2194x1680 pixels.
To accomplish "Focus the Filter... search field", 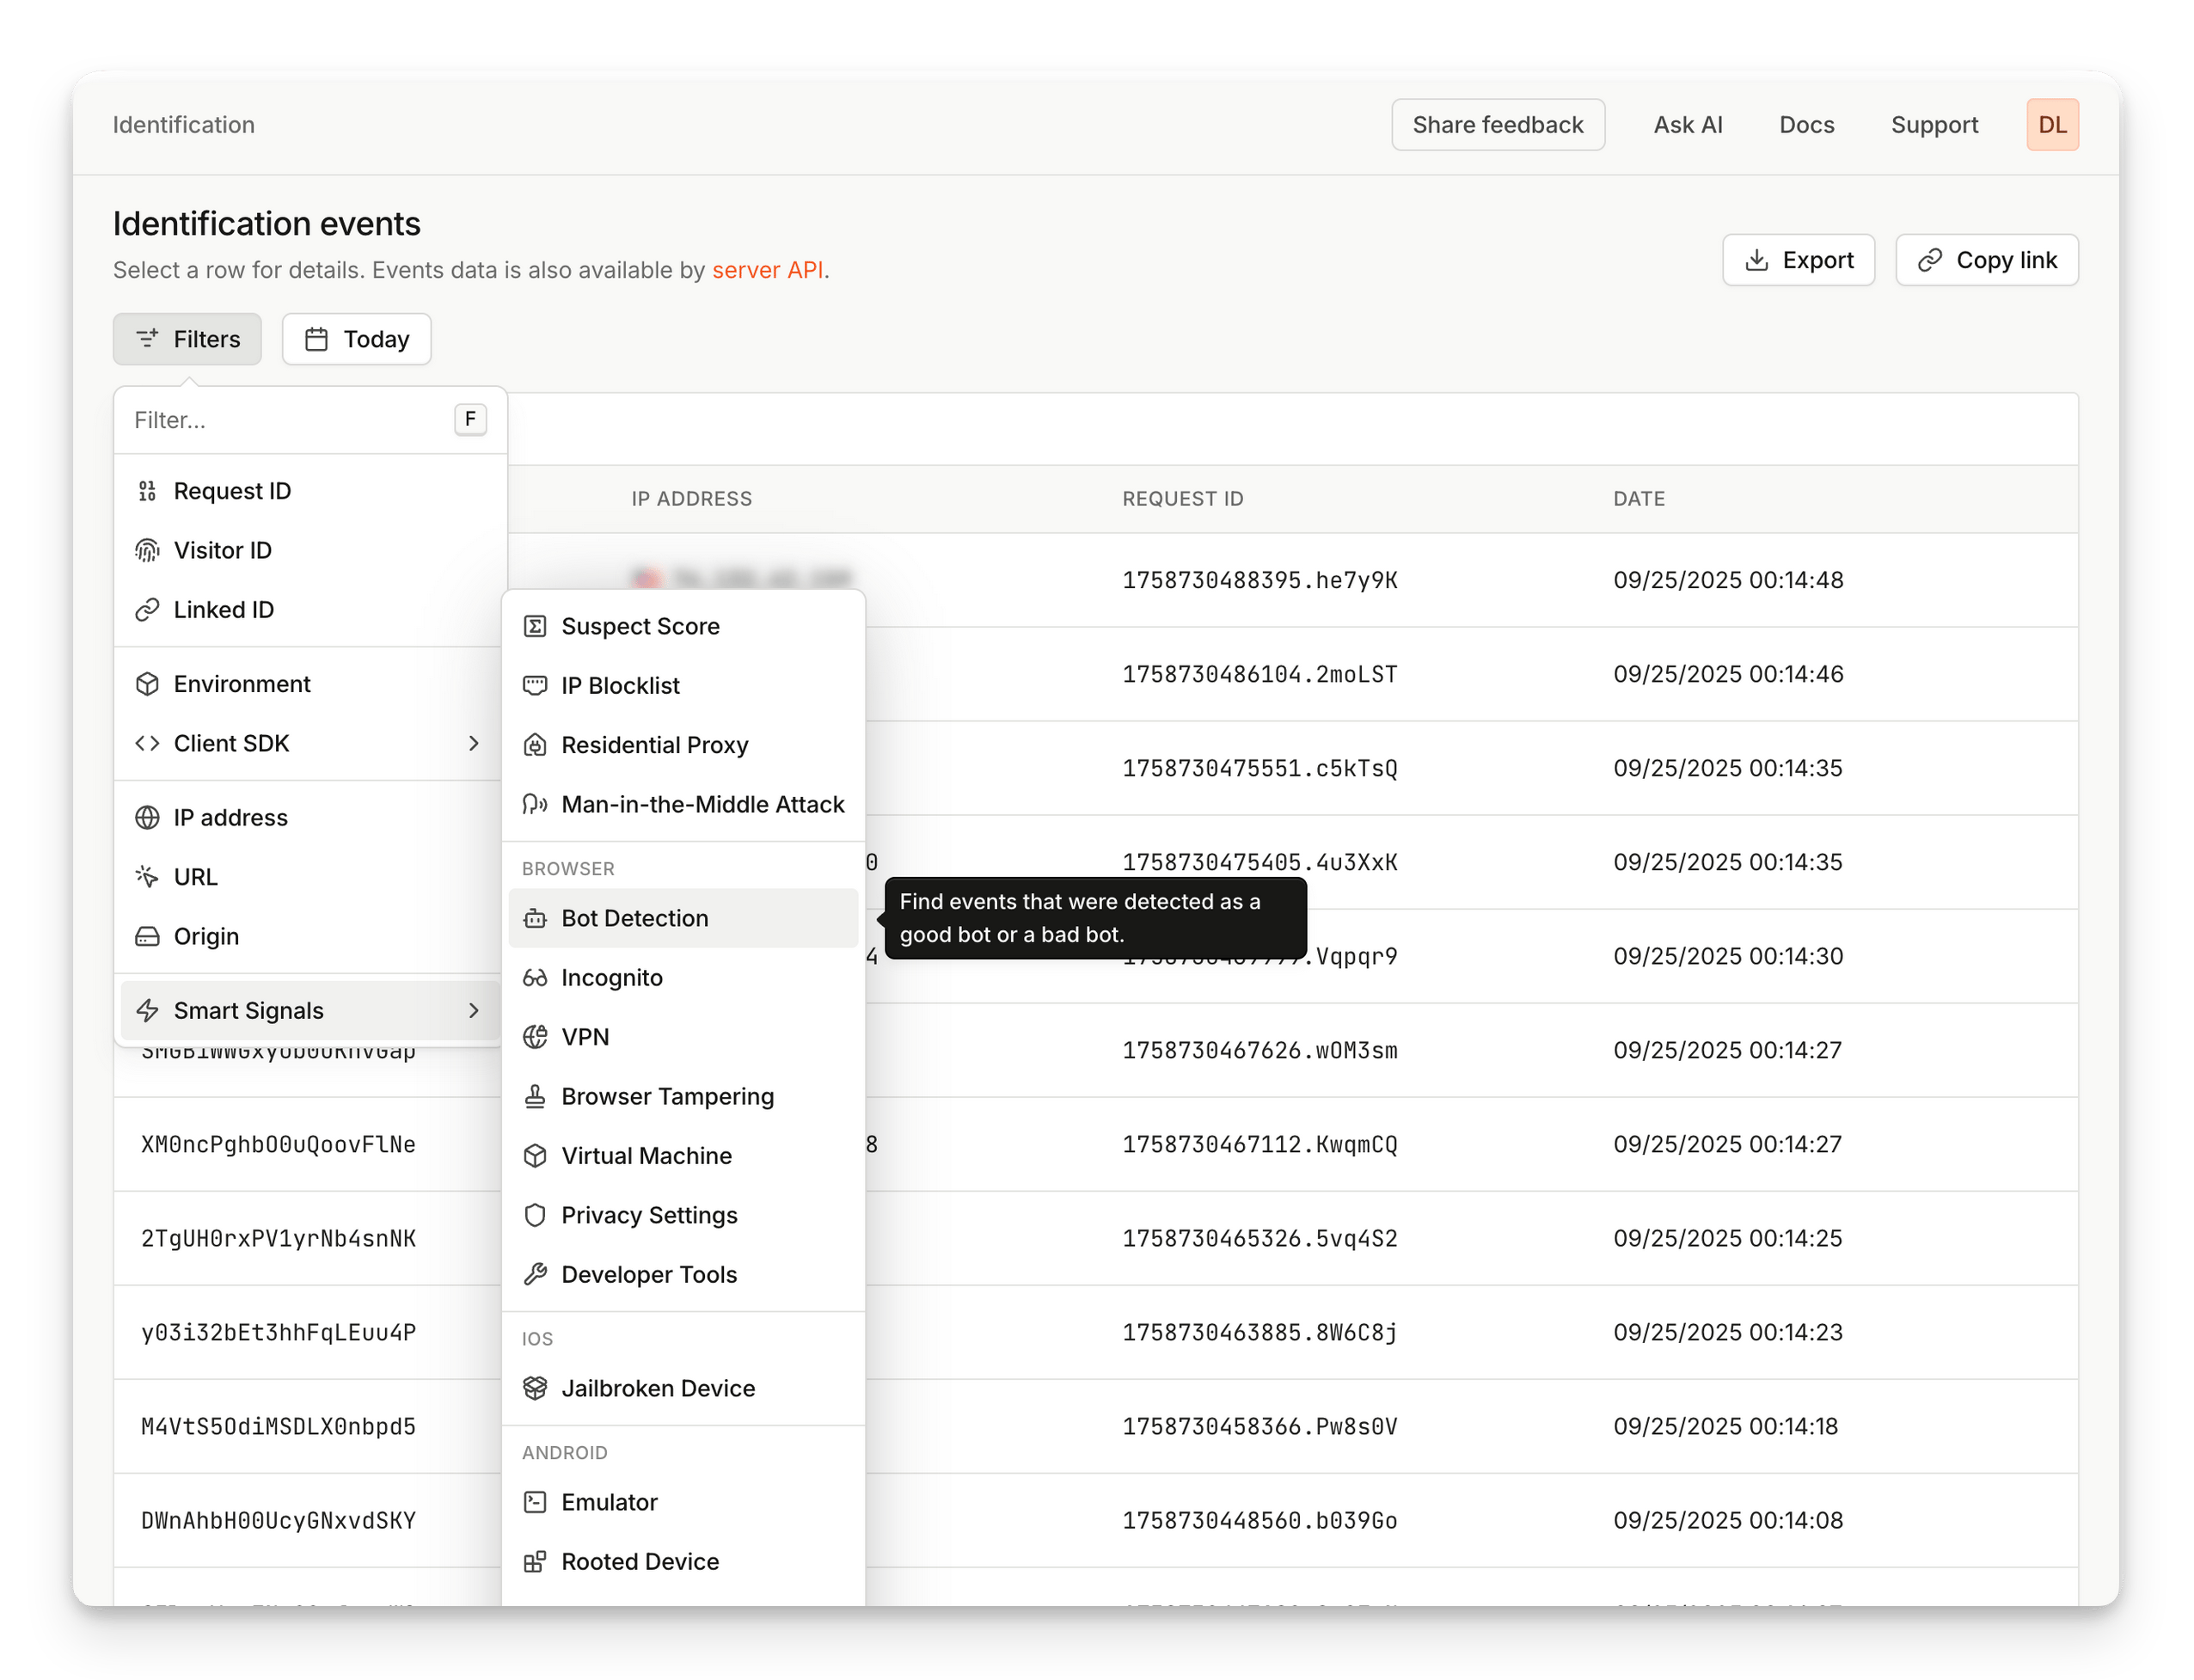I will click(310, 420).
